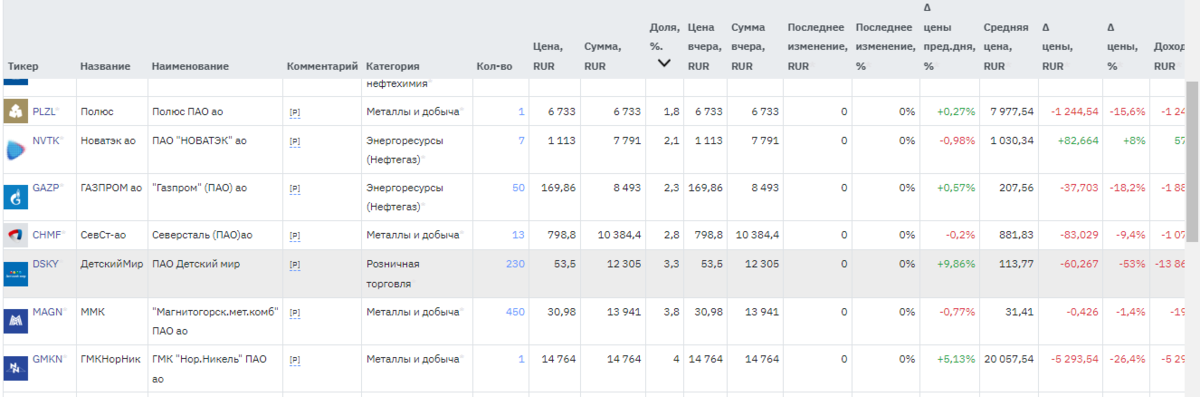Click the Severstal logo beside CHMF
Image resolution: width=1200 pixels, height=397 pixels.
coord(16,235)
